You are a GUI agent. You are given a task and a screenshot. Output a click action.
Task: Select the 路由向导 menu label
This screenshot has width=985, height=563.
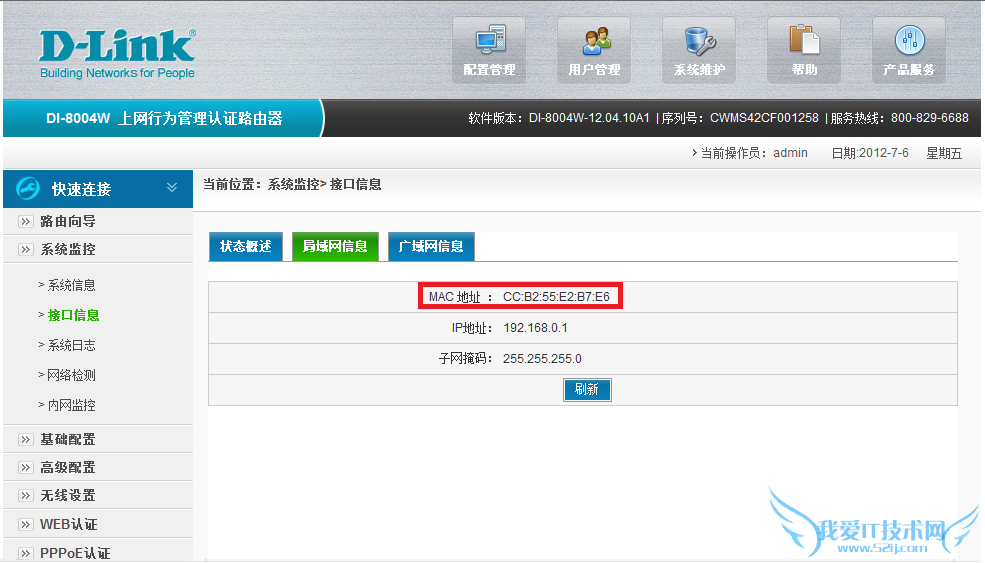coord(68,221)
